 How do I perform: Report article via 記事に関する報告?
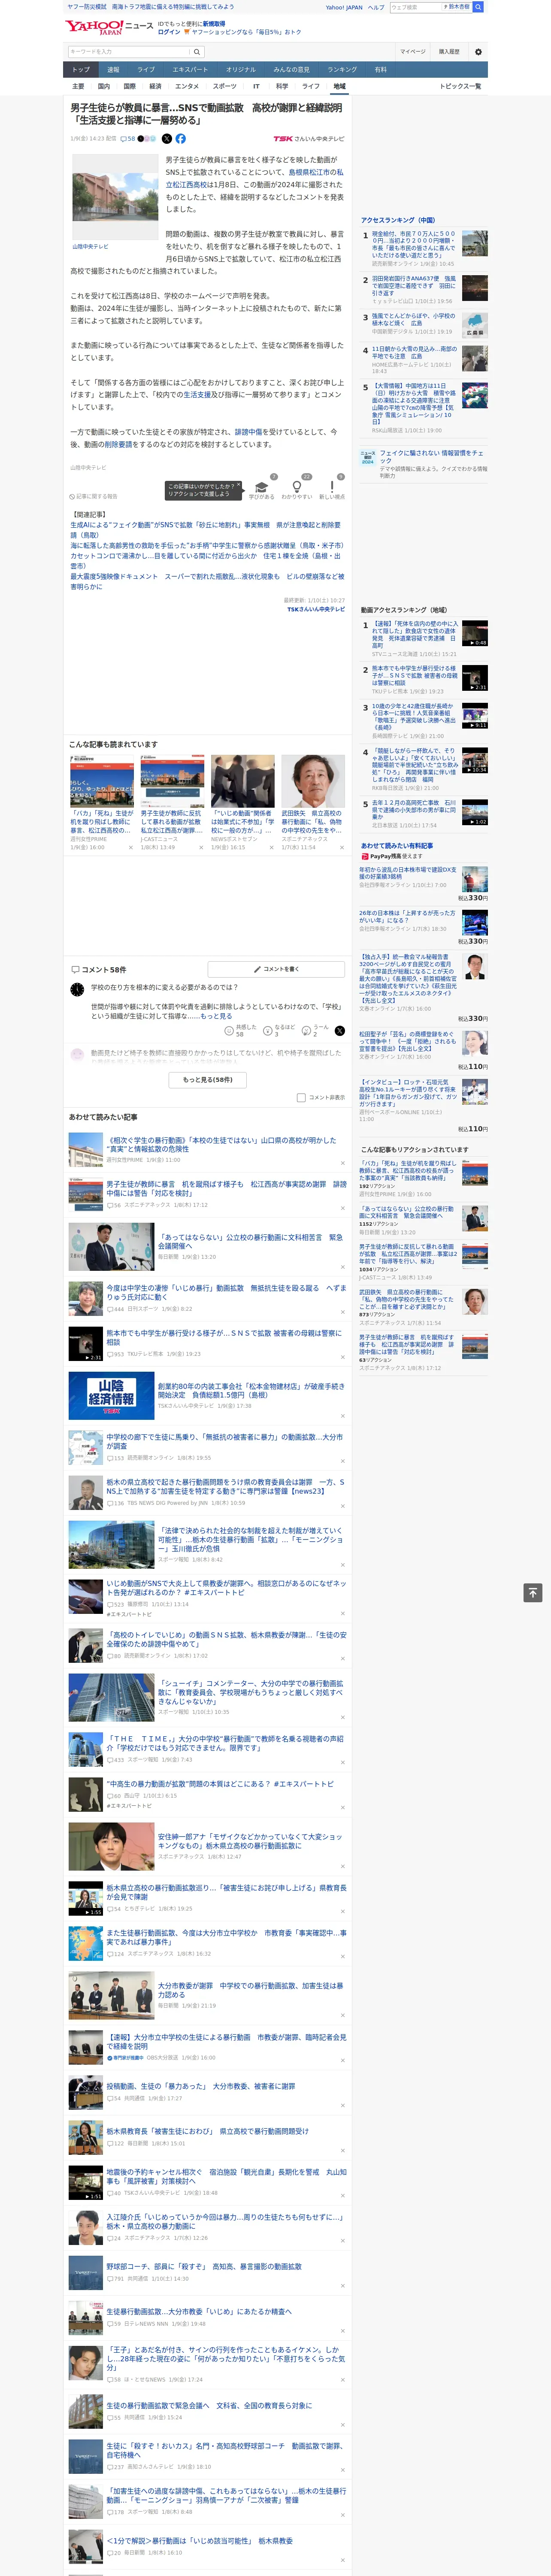[93, 496]
